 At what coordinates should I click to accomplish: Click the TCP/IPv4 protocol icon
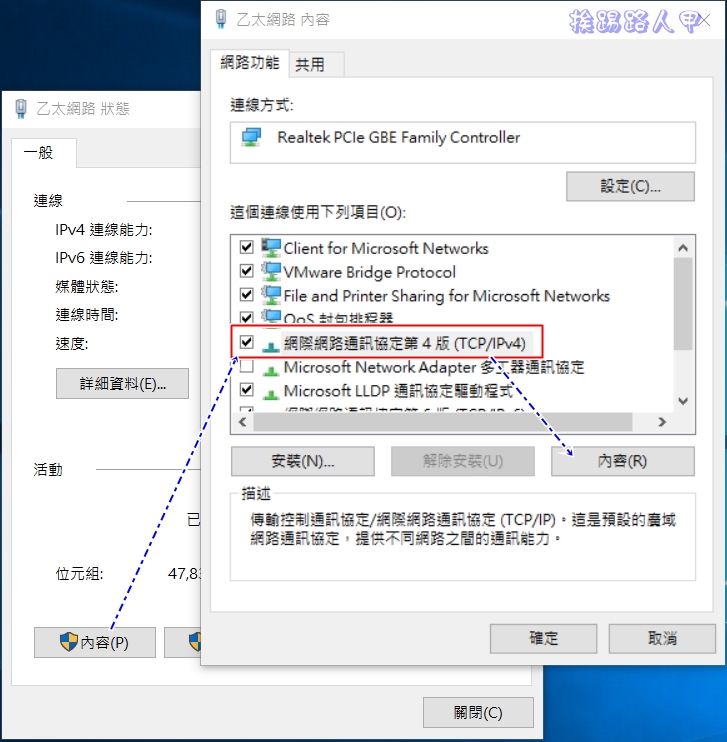pyautogui.click(x=271, y=346)
